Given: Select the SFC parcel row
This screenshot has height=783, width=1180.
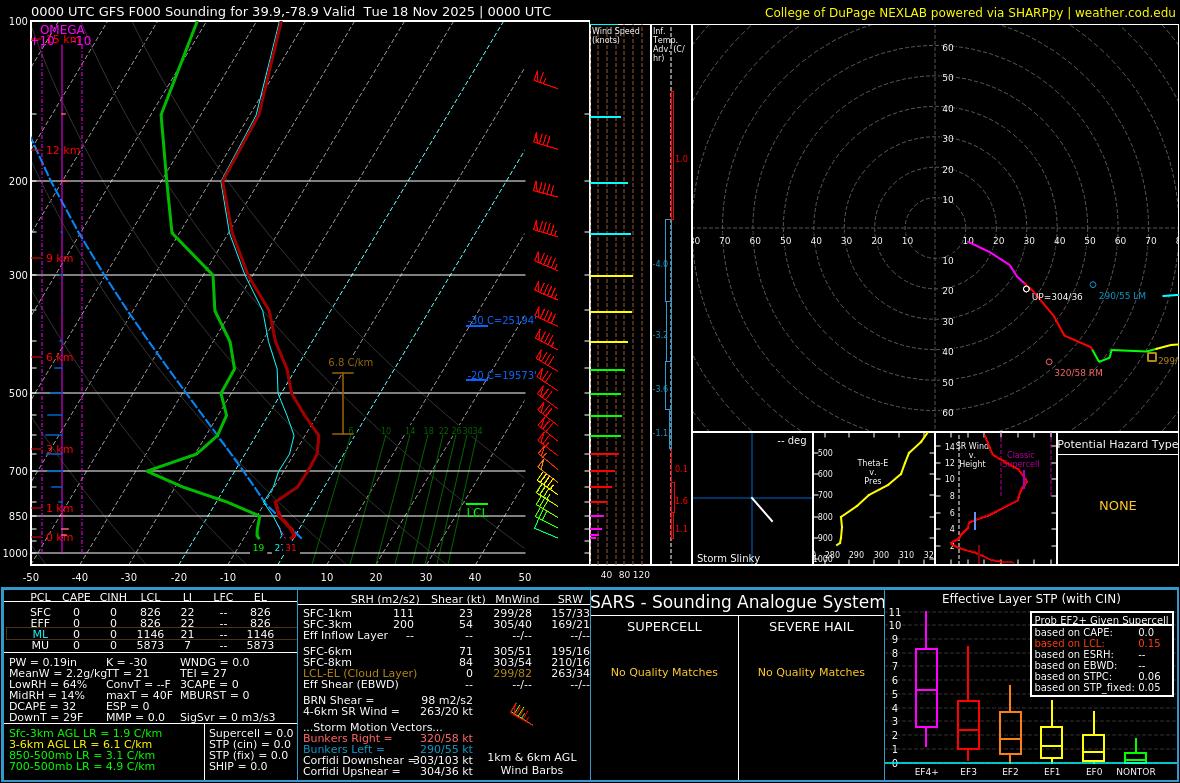Looking at the screenshot, I should [151, 612].
